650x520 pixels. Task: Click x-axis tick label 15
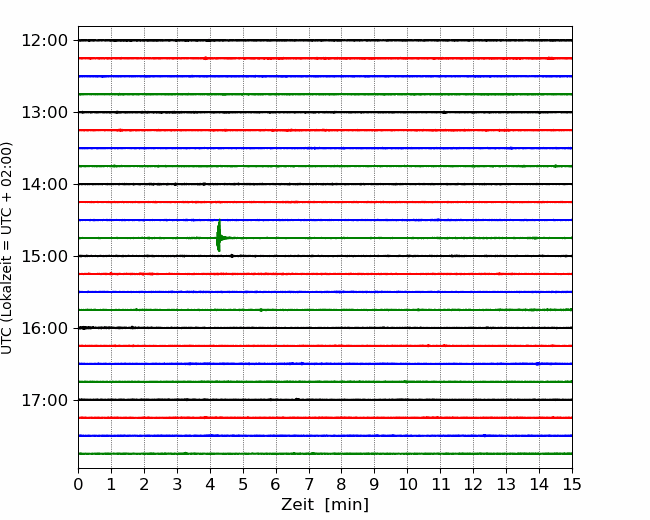(x=572, y=484)
